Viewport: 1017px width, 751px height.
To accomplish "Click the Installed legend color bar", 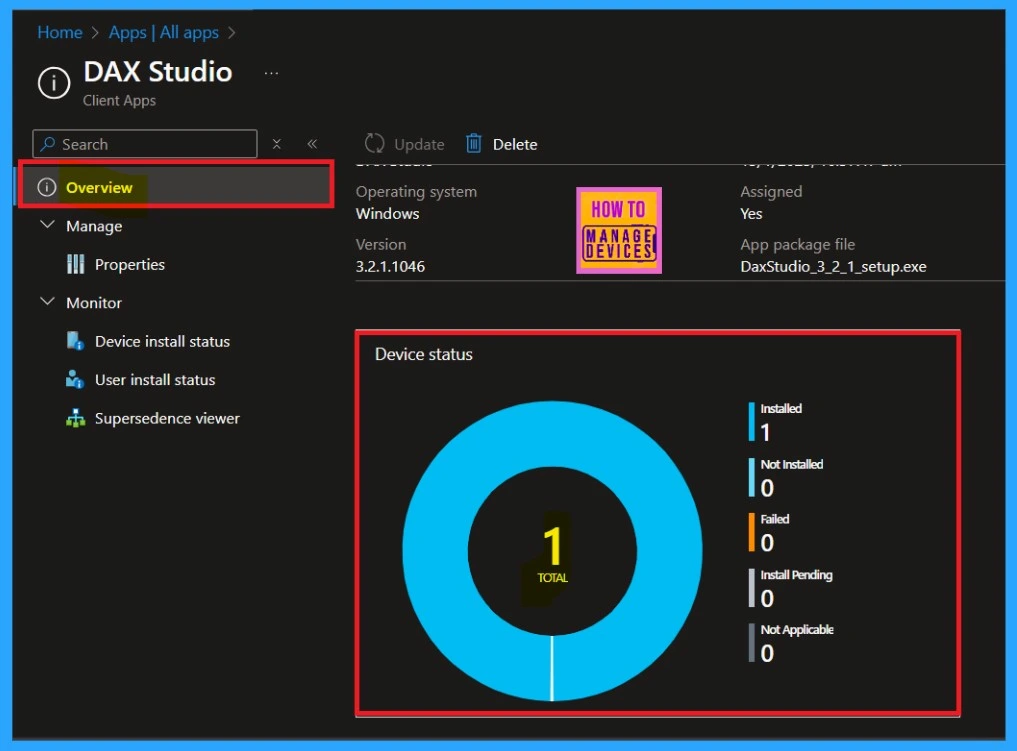I will click(x=751, y=422).
